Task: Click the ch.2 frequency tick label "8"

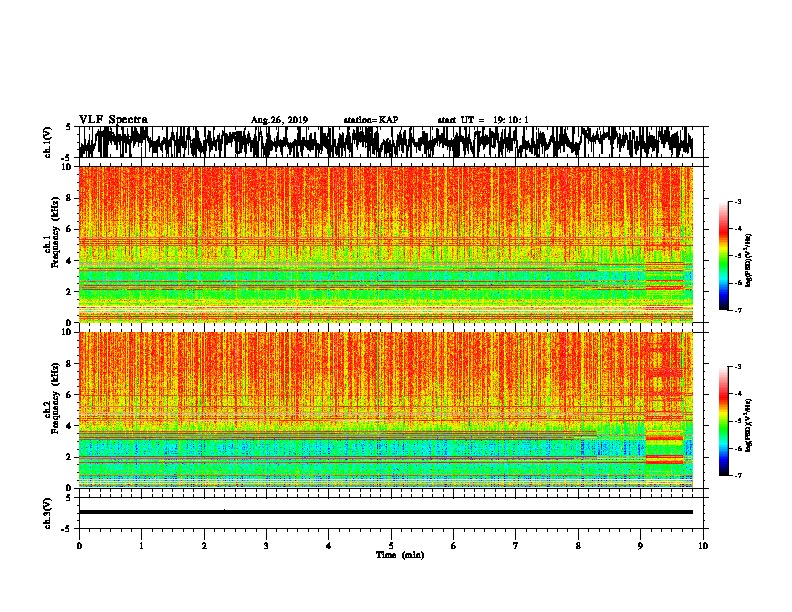Action: pyautogui.click(x=70, y=364)
